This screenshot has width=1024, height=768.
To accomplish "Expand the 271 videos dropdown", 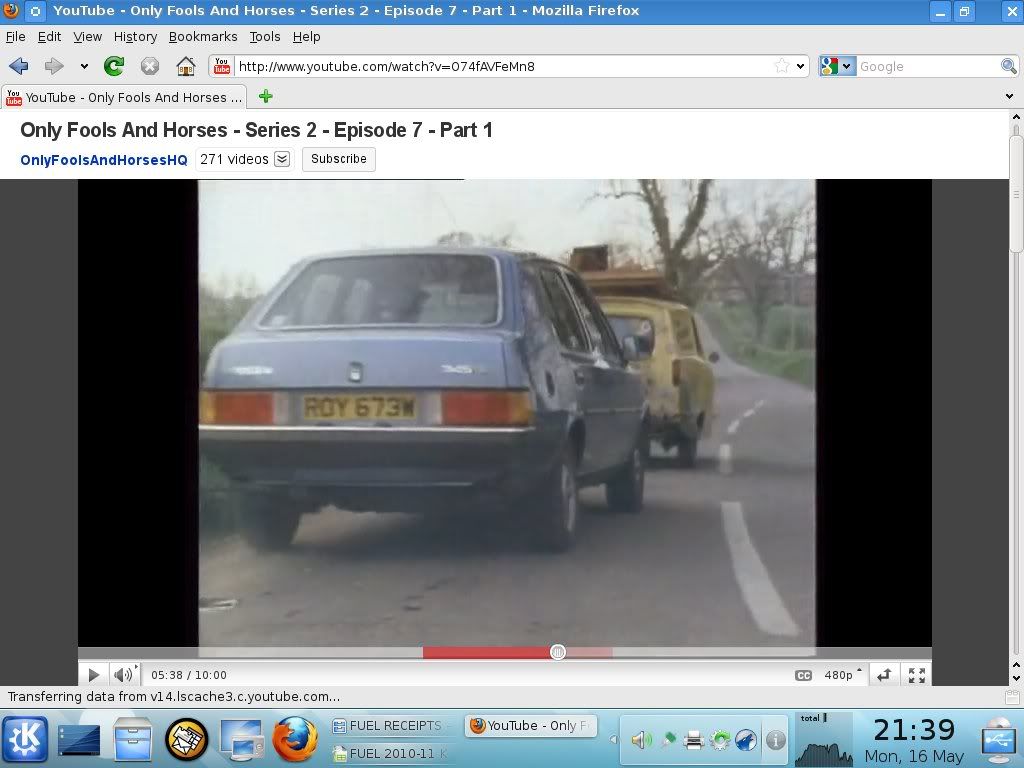I will (281, 159).
